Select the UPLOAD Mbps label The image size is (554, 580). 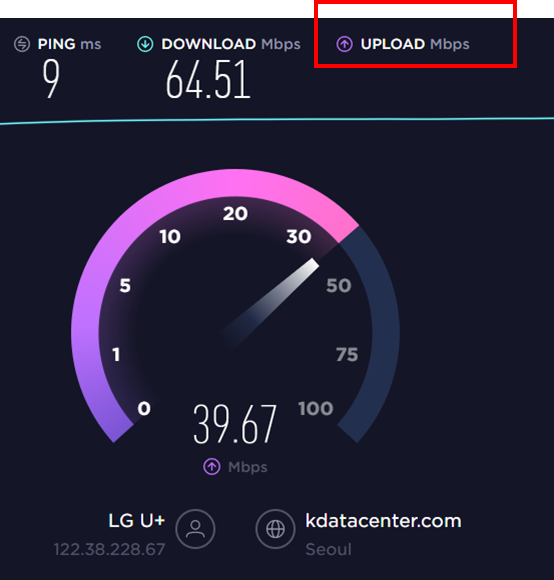tap(415, 44)
